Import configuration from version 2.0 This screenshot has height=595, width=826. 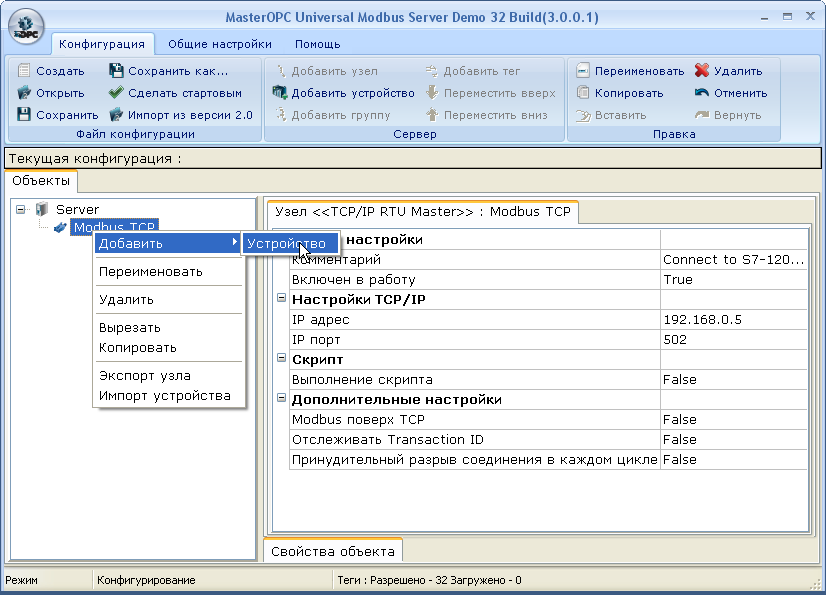click(x=177, y=113)
